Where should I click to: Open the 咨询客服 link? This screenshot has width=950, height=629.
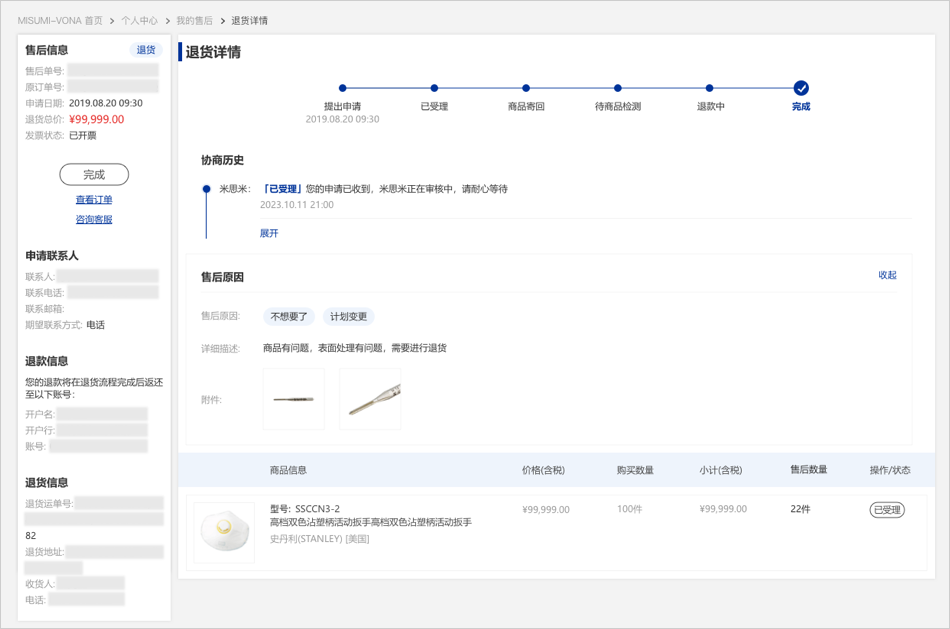[94, 219]
